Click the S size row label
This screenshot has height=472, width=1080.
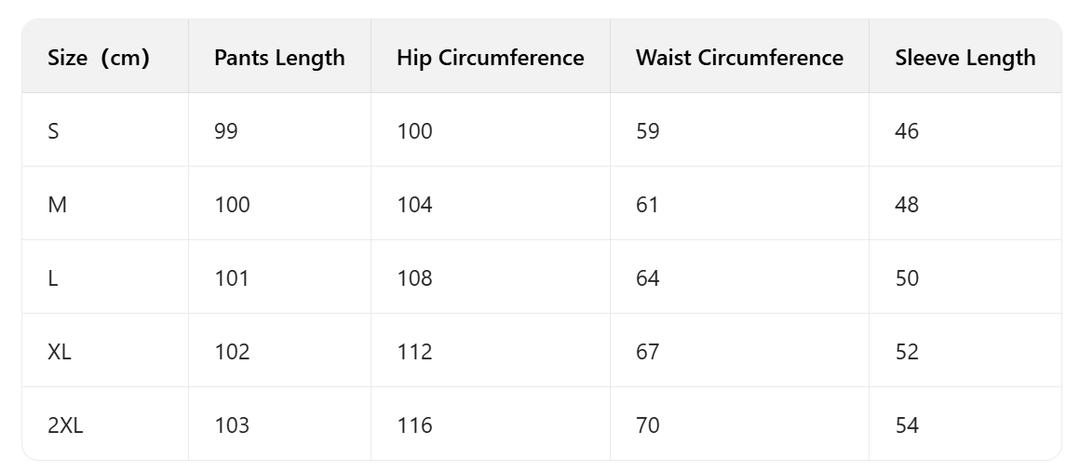point(54,131)
